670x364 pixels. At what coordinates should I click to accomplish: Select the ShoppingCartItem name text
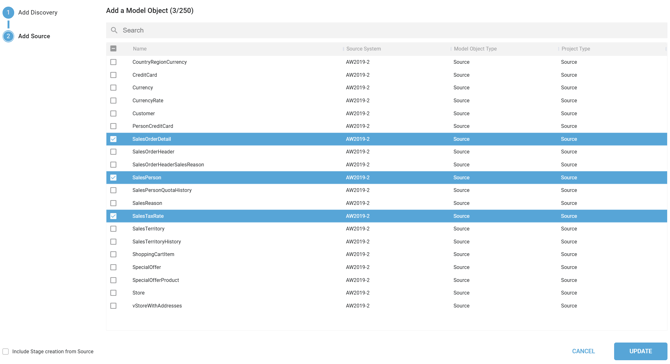click(x=153, y=254)
